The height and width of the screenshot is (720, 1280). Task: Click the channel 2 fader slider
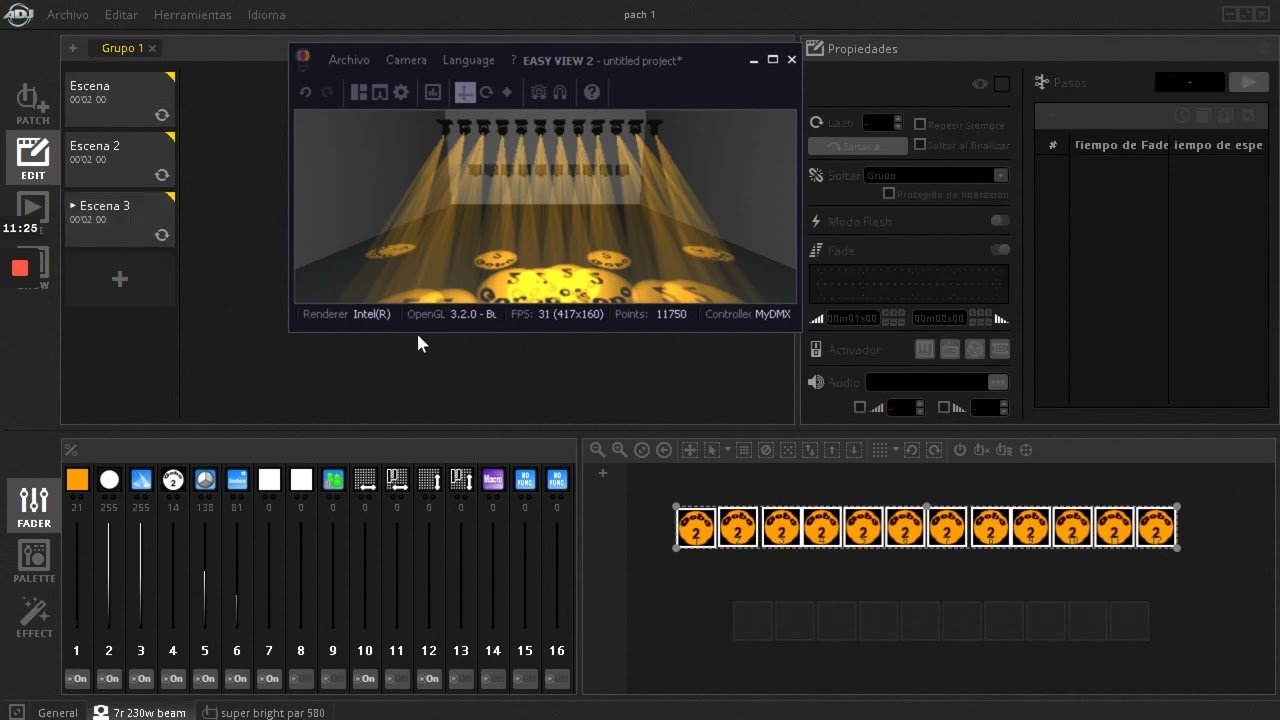[109, 575]
